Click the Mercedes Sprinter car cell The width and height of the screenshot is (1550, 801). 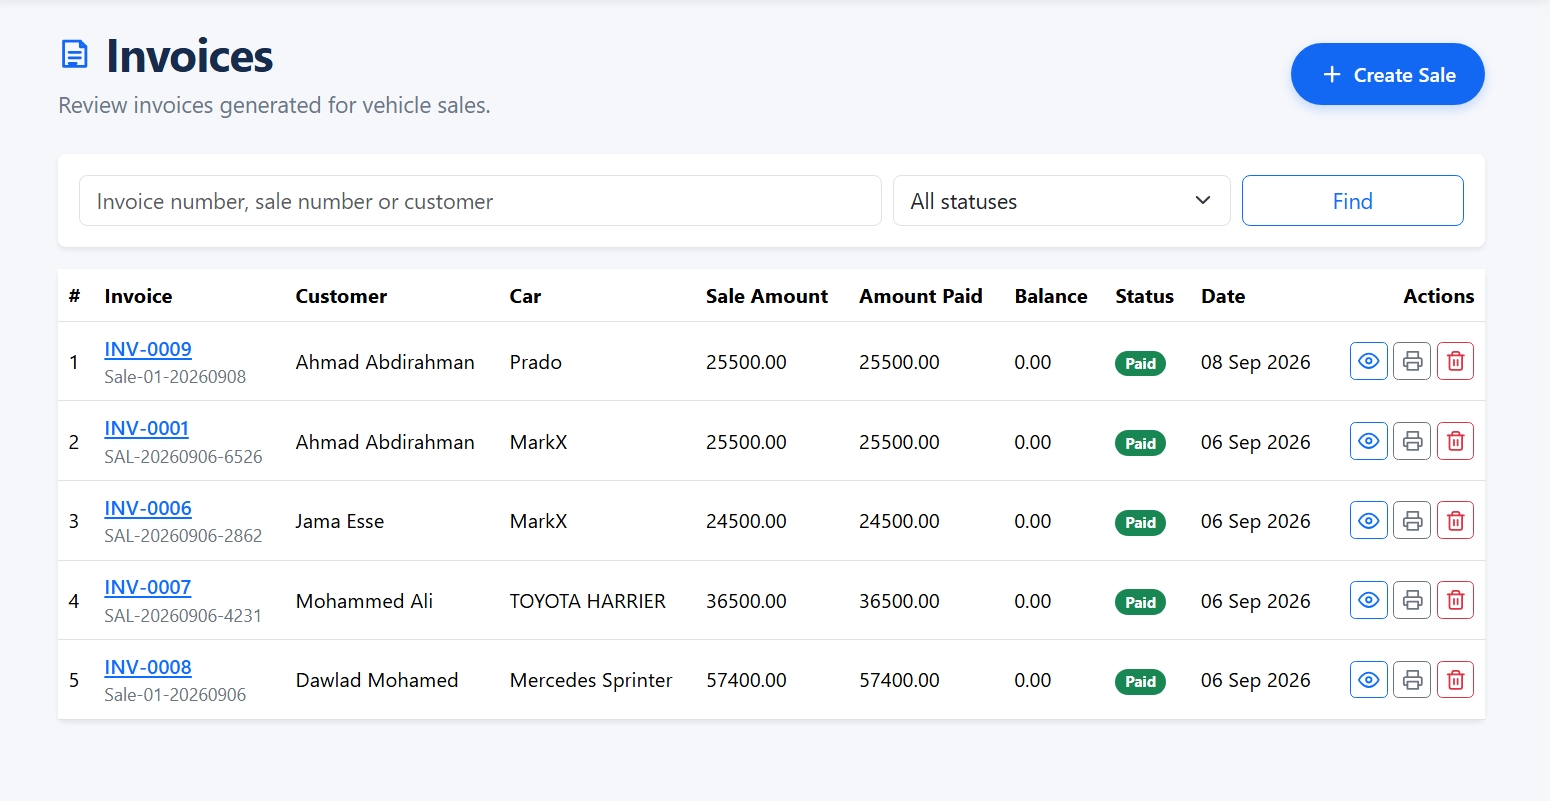(591, 680)
